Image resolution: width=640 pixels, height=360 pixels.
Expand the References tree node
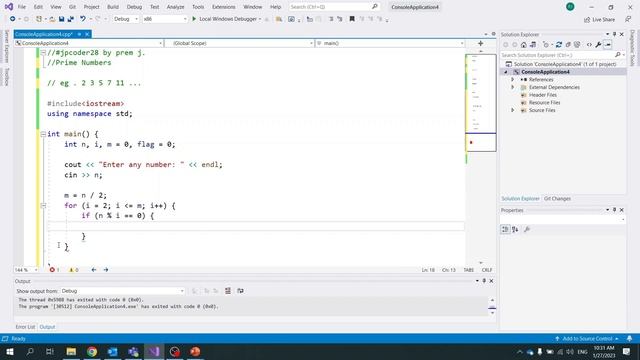(x=513, y=80)
